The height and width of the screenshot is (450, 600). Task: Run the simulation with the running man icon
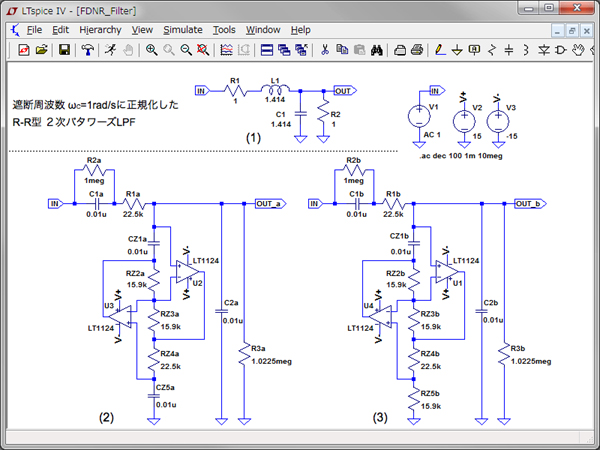coord(110,49)
